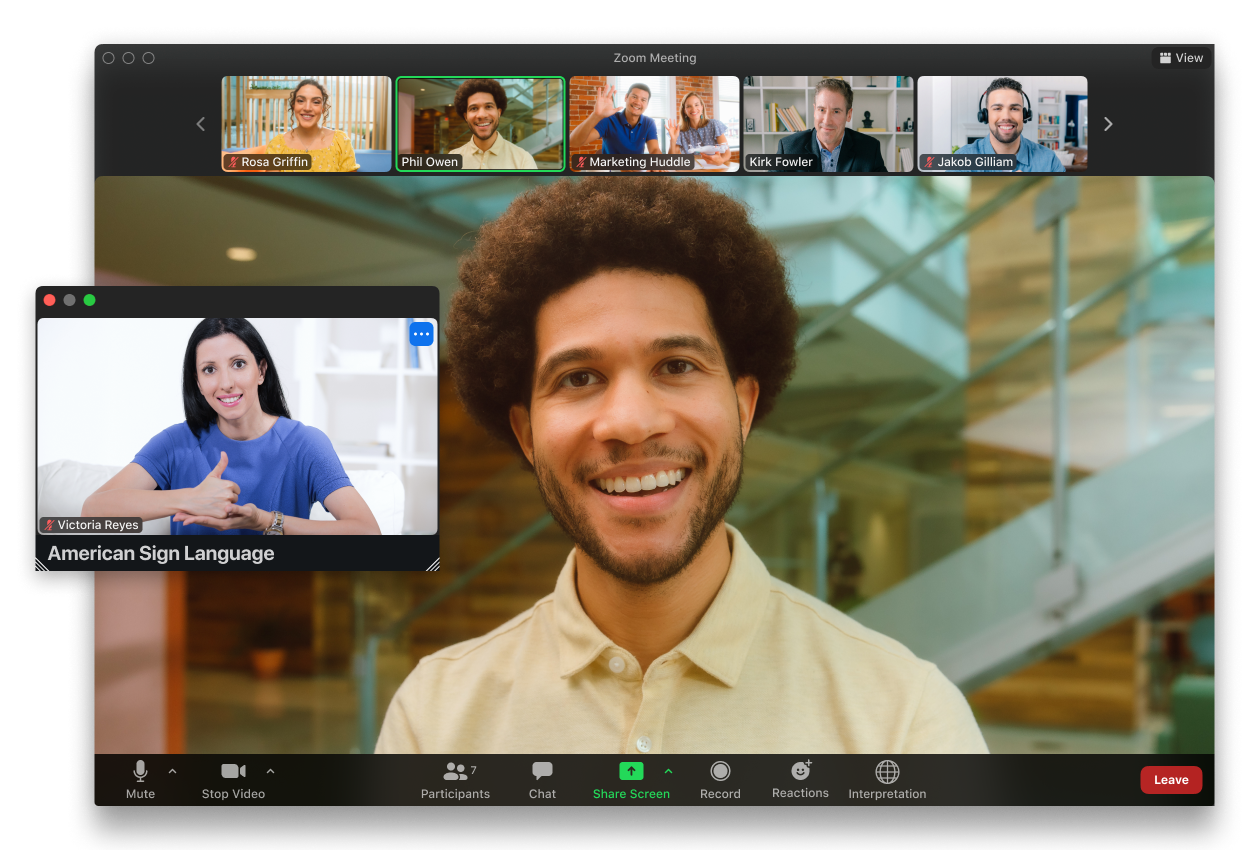Mute the microphone
Viewport: 1250px width, 850px height.
140,780
